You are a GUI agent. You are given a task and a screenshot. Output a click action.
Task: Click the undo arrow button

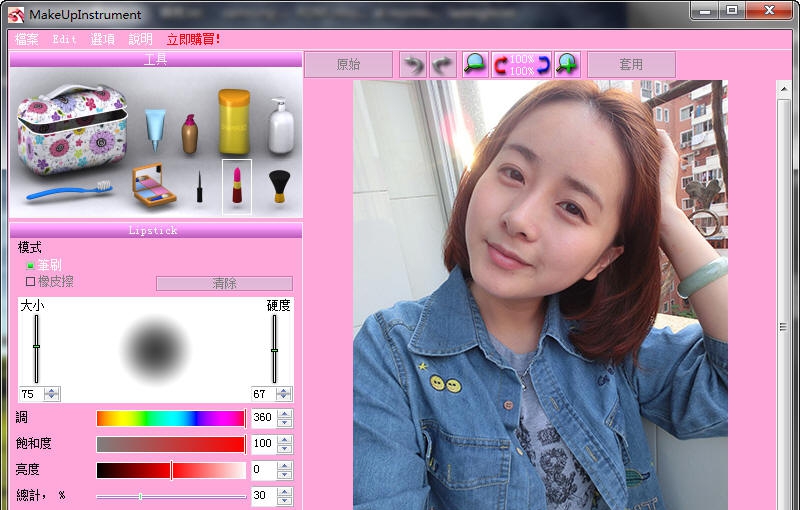413,65
